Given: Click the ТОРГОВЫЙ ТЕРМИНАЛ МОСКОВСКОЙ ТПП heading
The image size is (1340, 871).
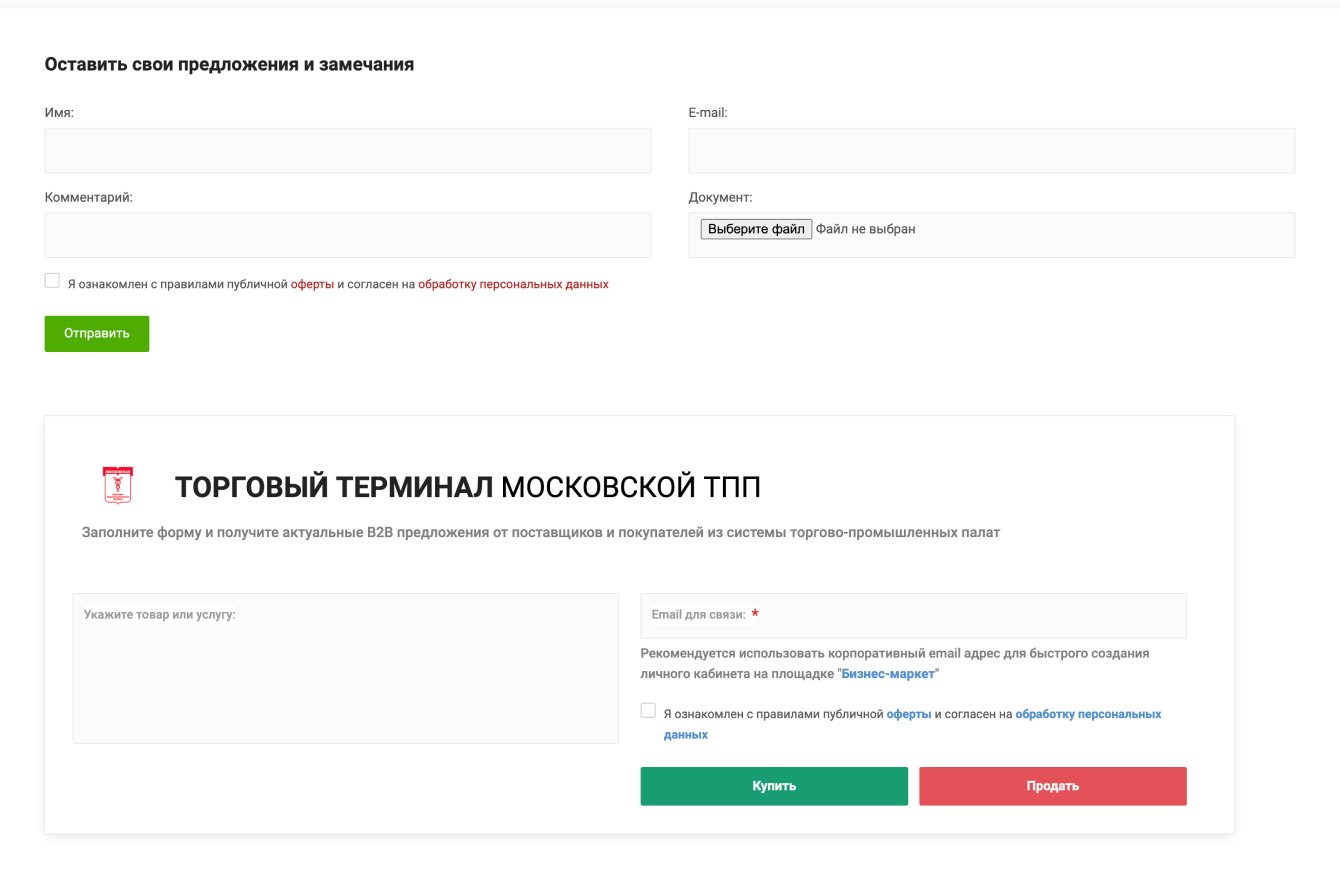Looking at the screenshot, I should click(468, 487).
